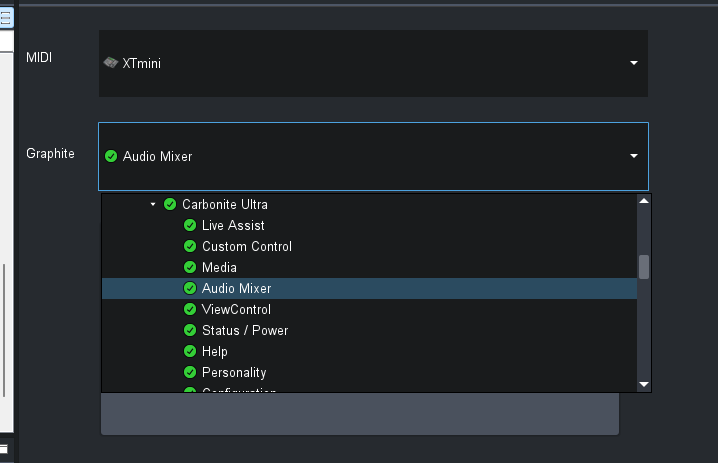Click green check icon next to Personality
Viewport: 718px width, 463px height.
pos(190,372)
